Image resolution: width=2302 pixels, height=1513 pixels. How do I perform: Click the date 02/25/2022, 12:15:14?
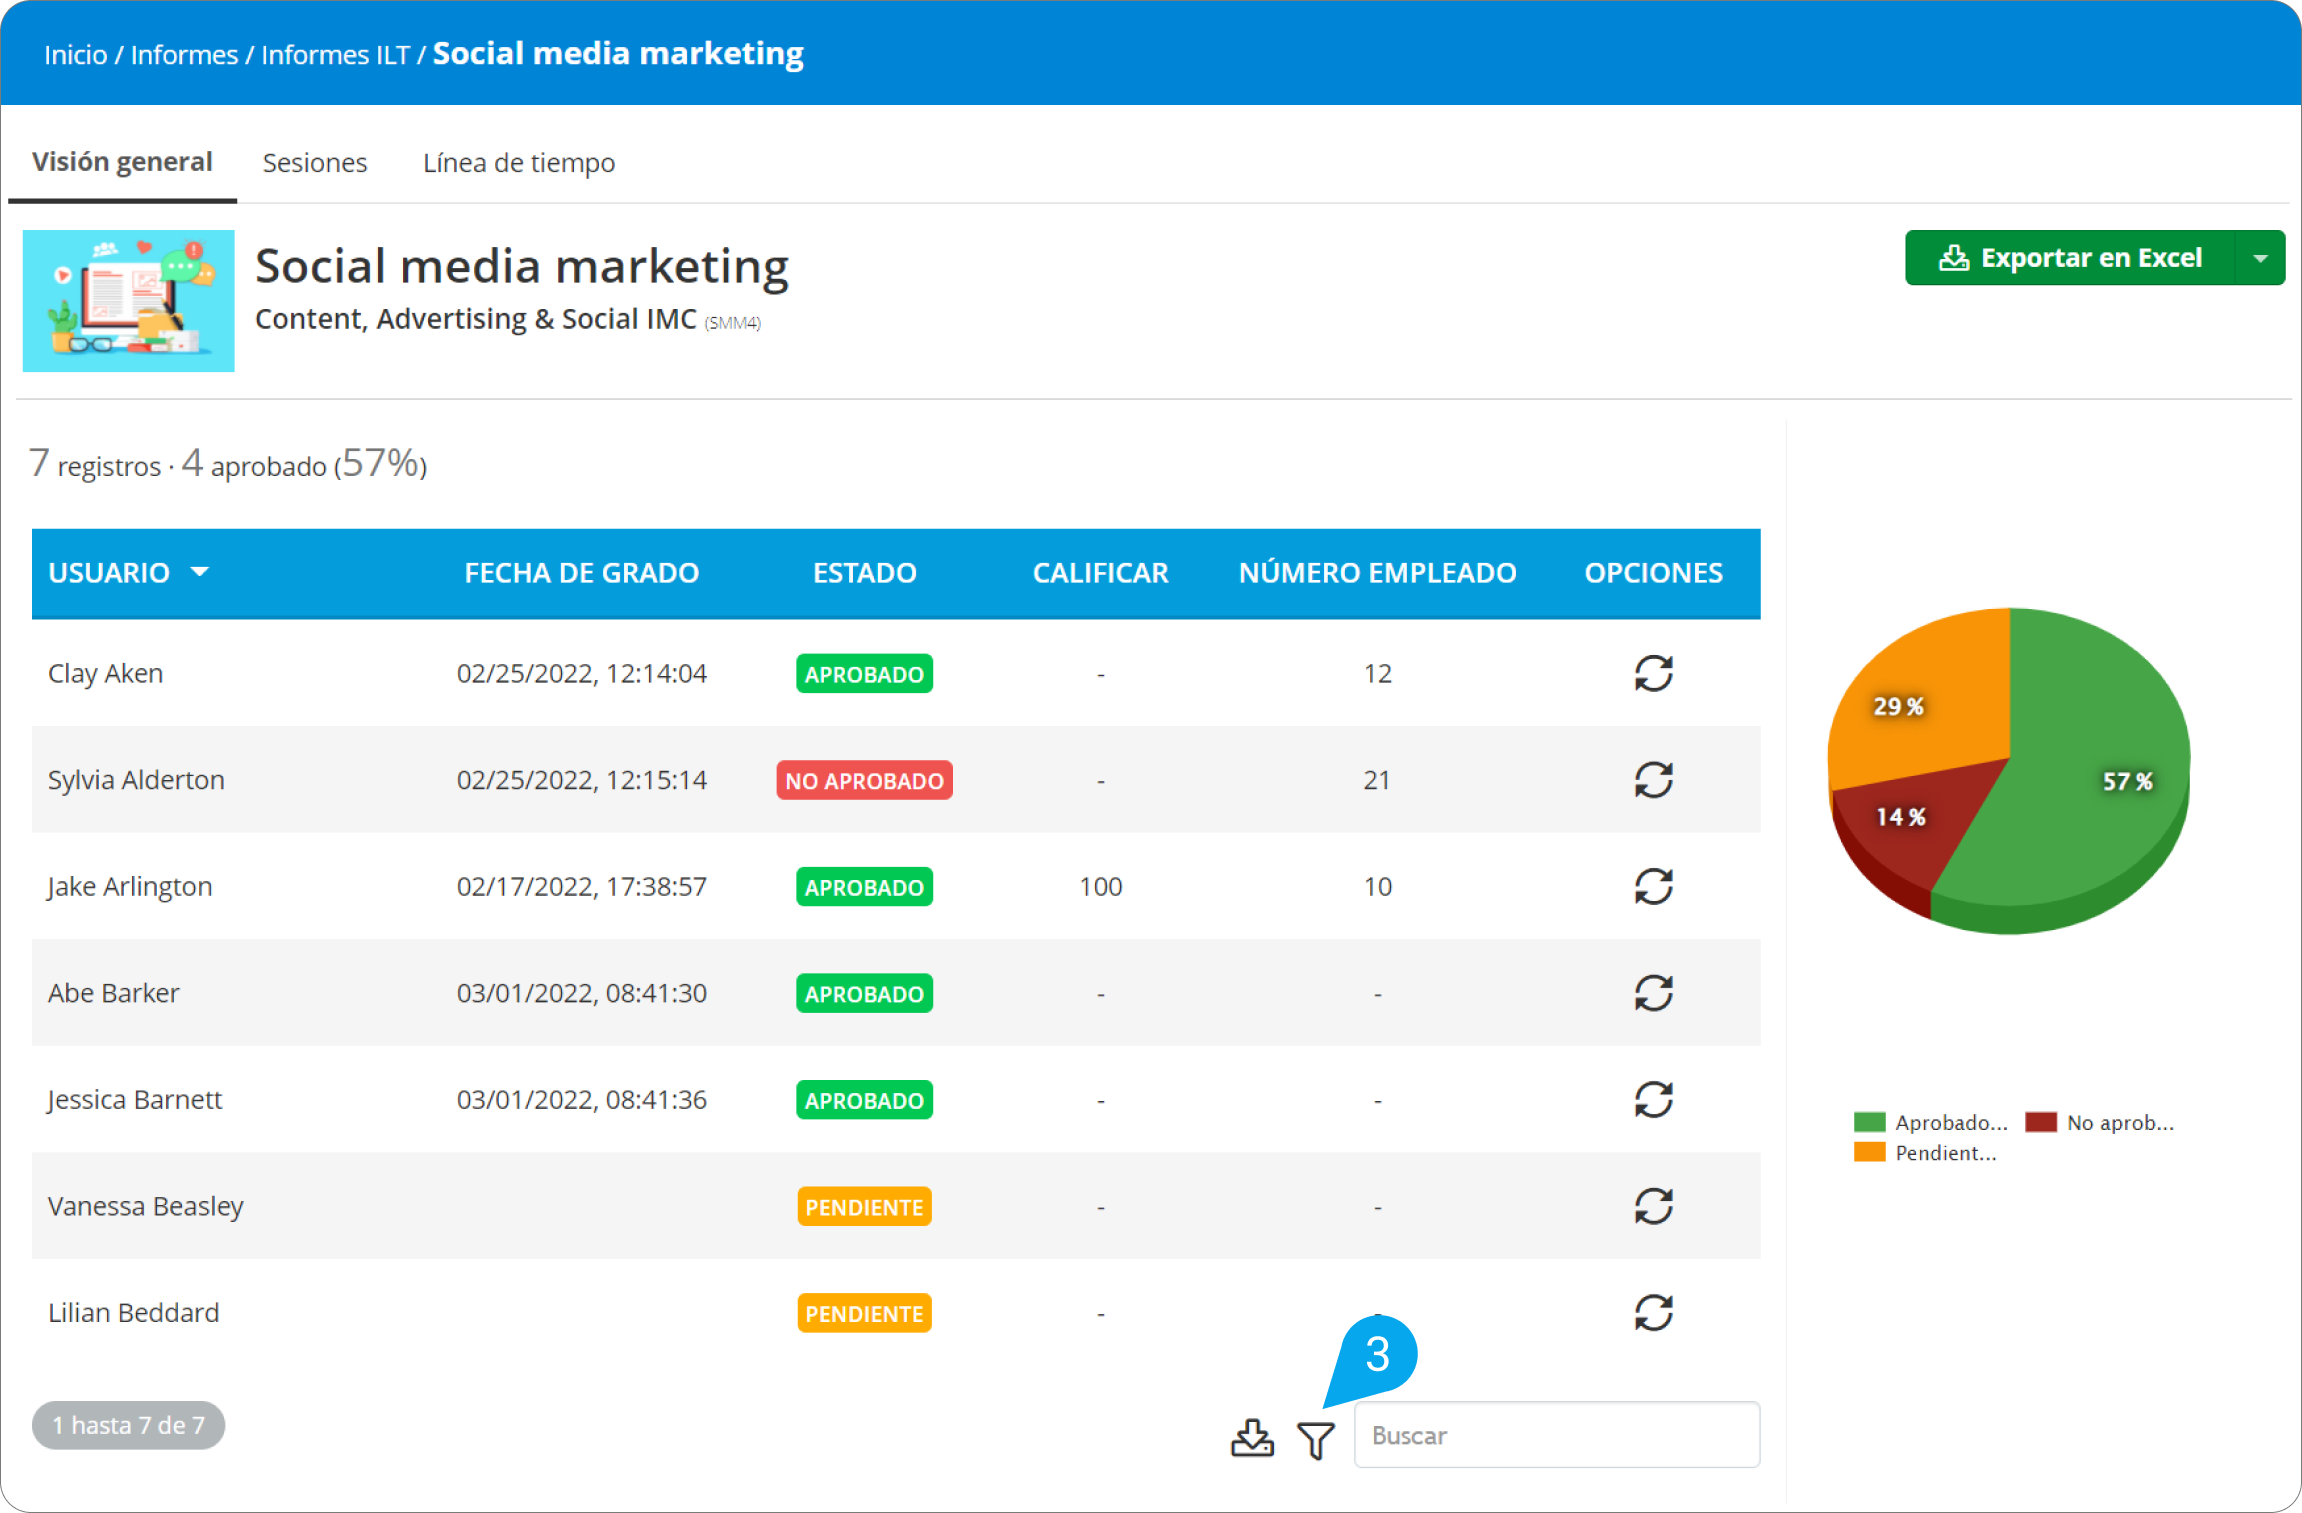[582, 780]
